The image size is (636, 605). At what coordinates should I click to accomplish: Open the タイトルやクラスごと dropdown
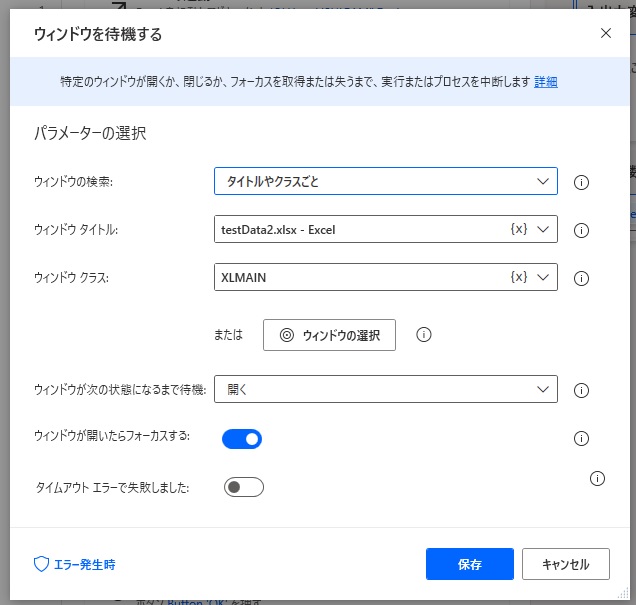tap(385, 181)
